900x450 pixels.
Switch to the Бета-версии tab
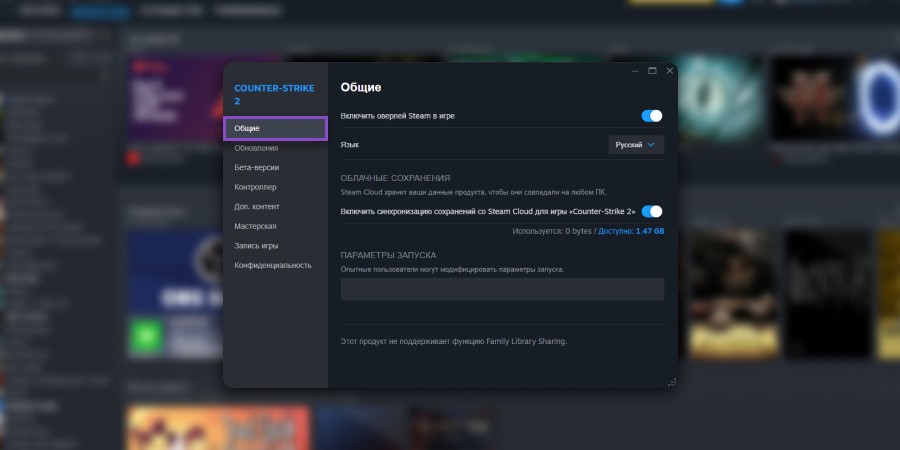(257, 168)
